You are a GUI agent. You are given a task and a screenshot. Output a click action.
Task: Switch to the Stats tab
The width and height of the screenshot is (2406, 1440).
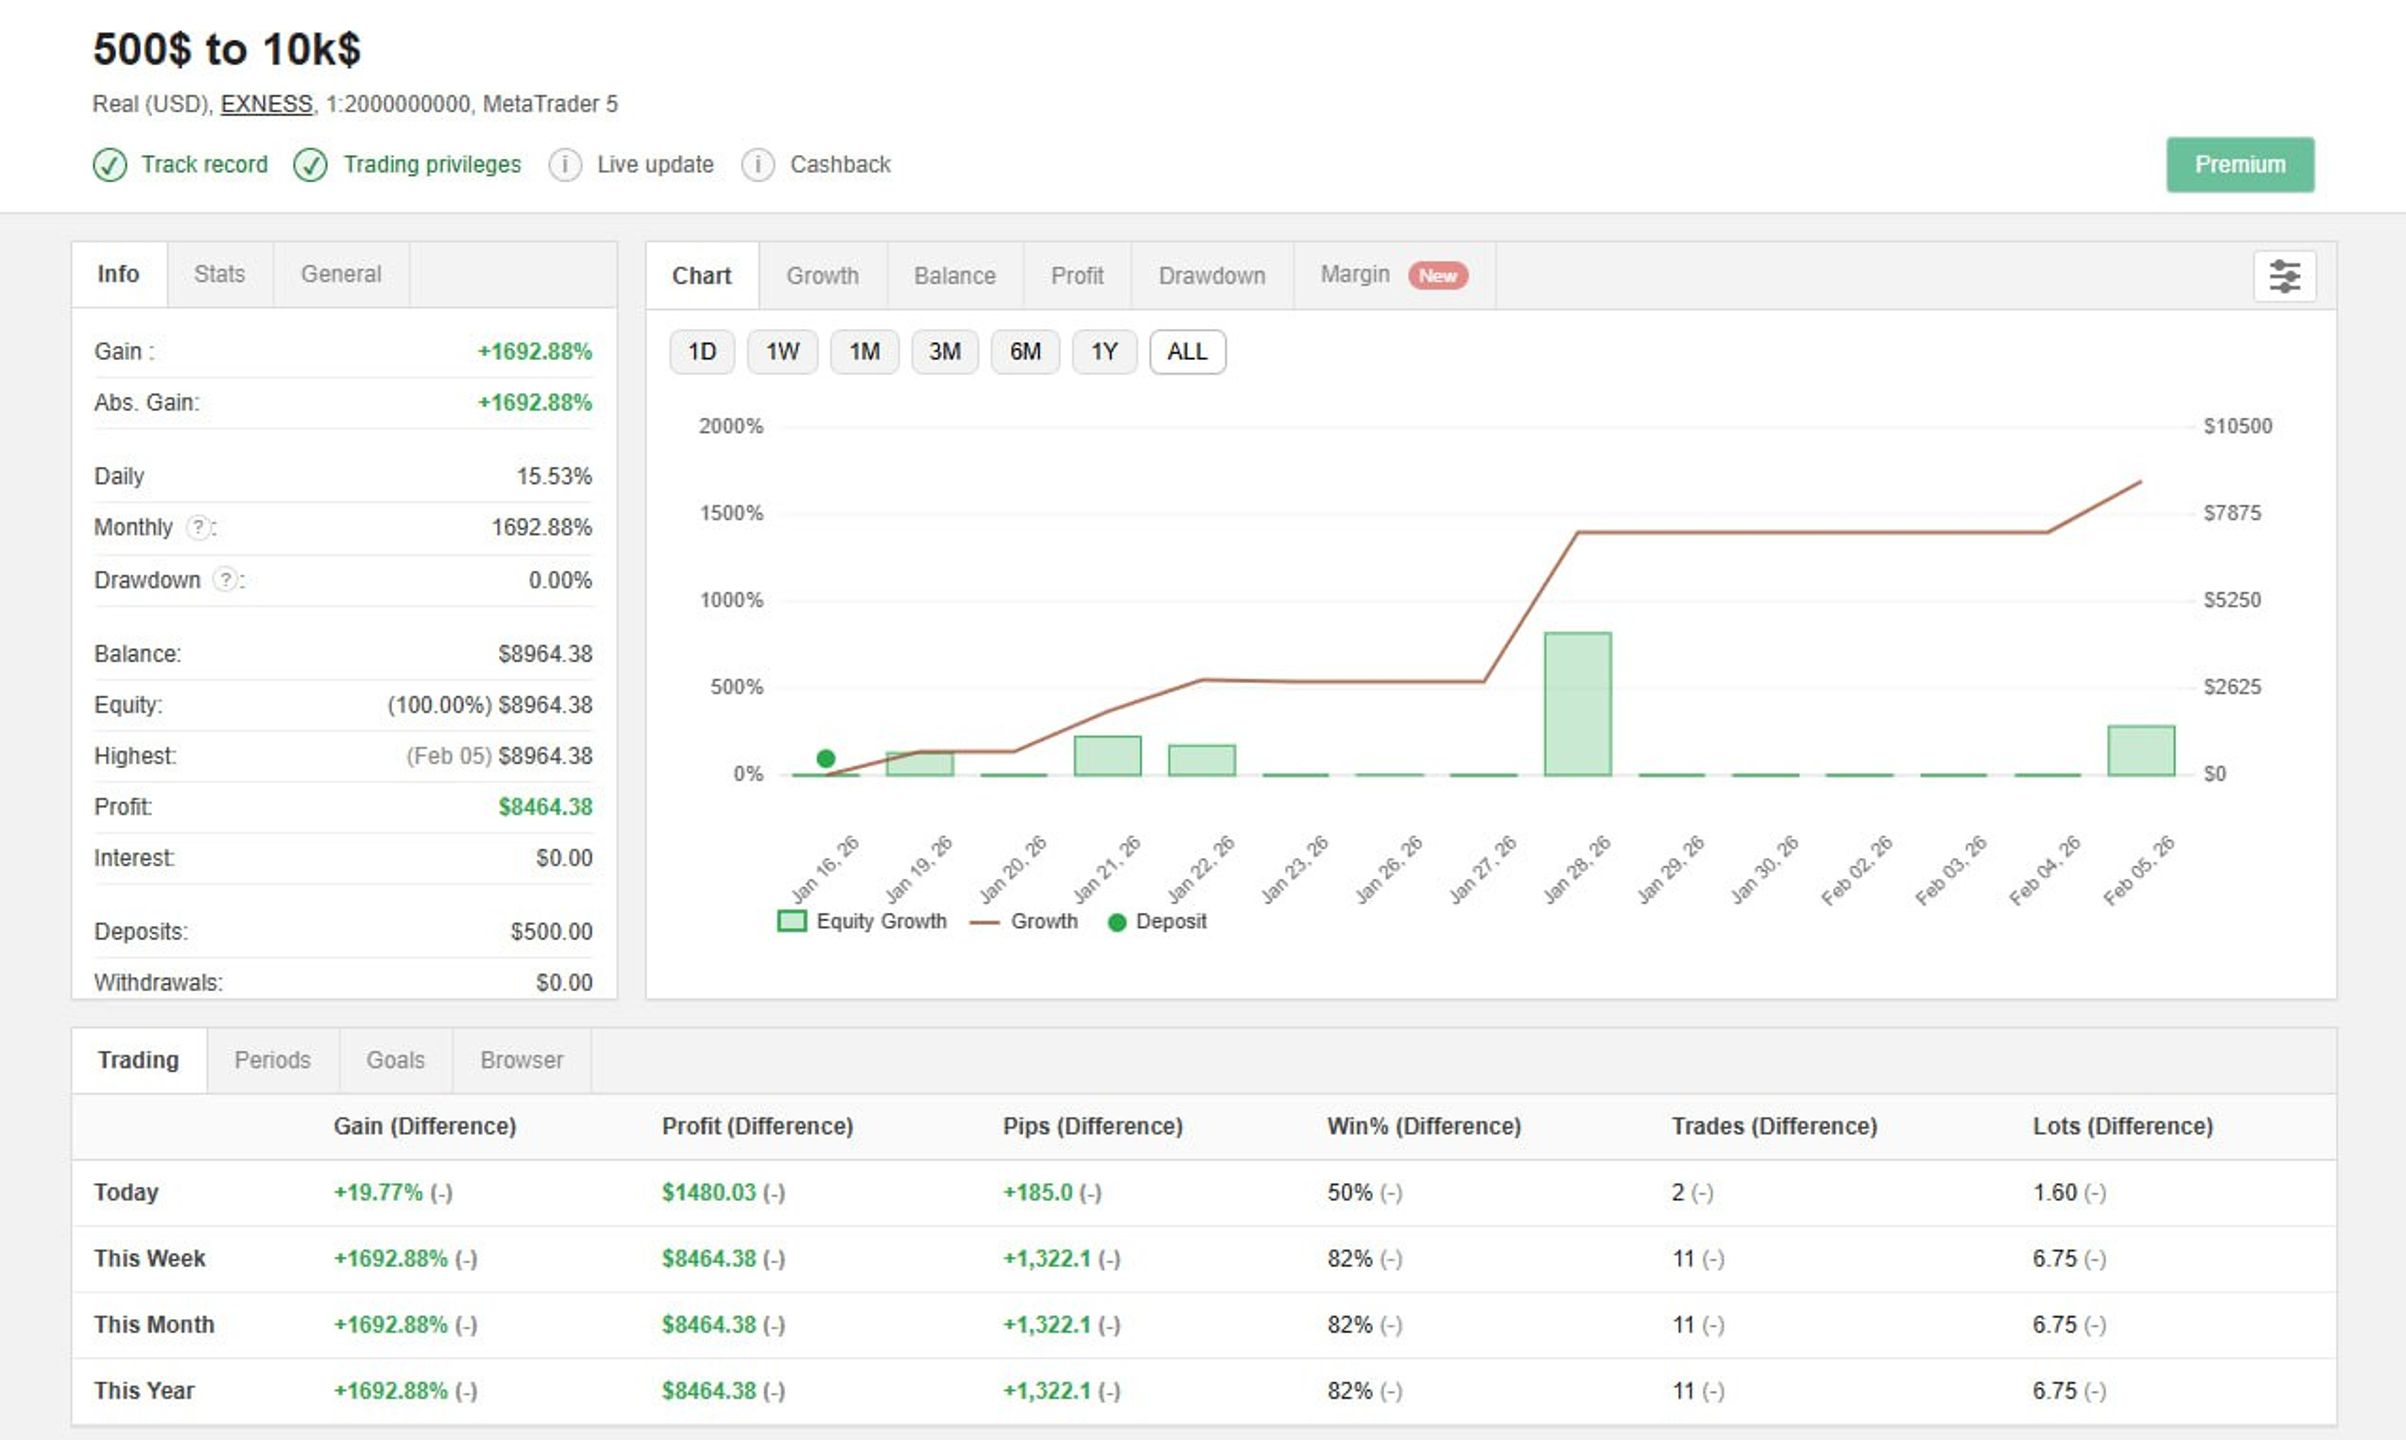[x=220, y=274]
